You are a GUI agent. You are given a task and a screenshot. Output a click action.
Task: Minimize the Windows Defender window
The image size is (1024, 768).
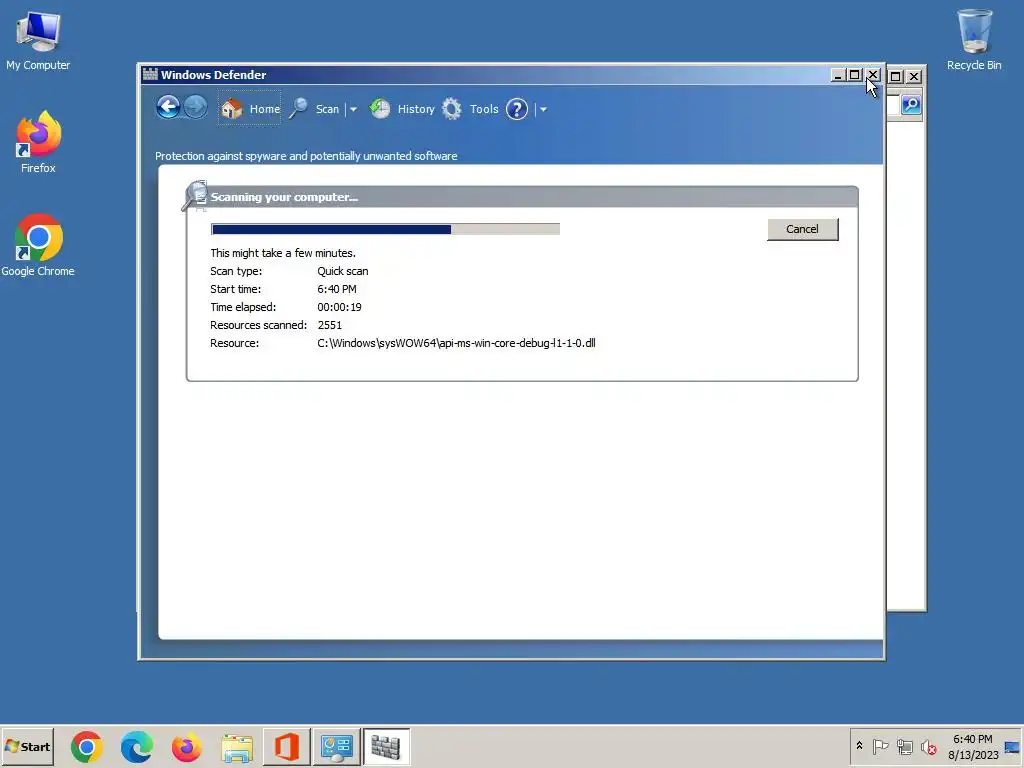[x=838, y=75]
